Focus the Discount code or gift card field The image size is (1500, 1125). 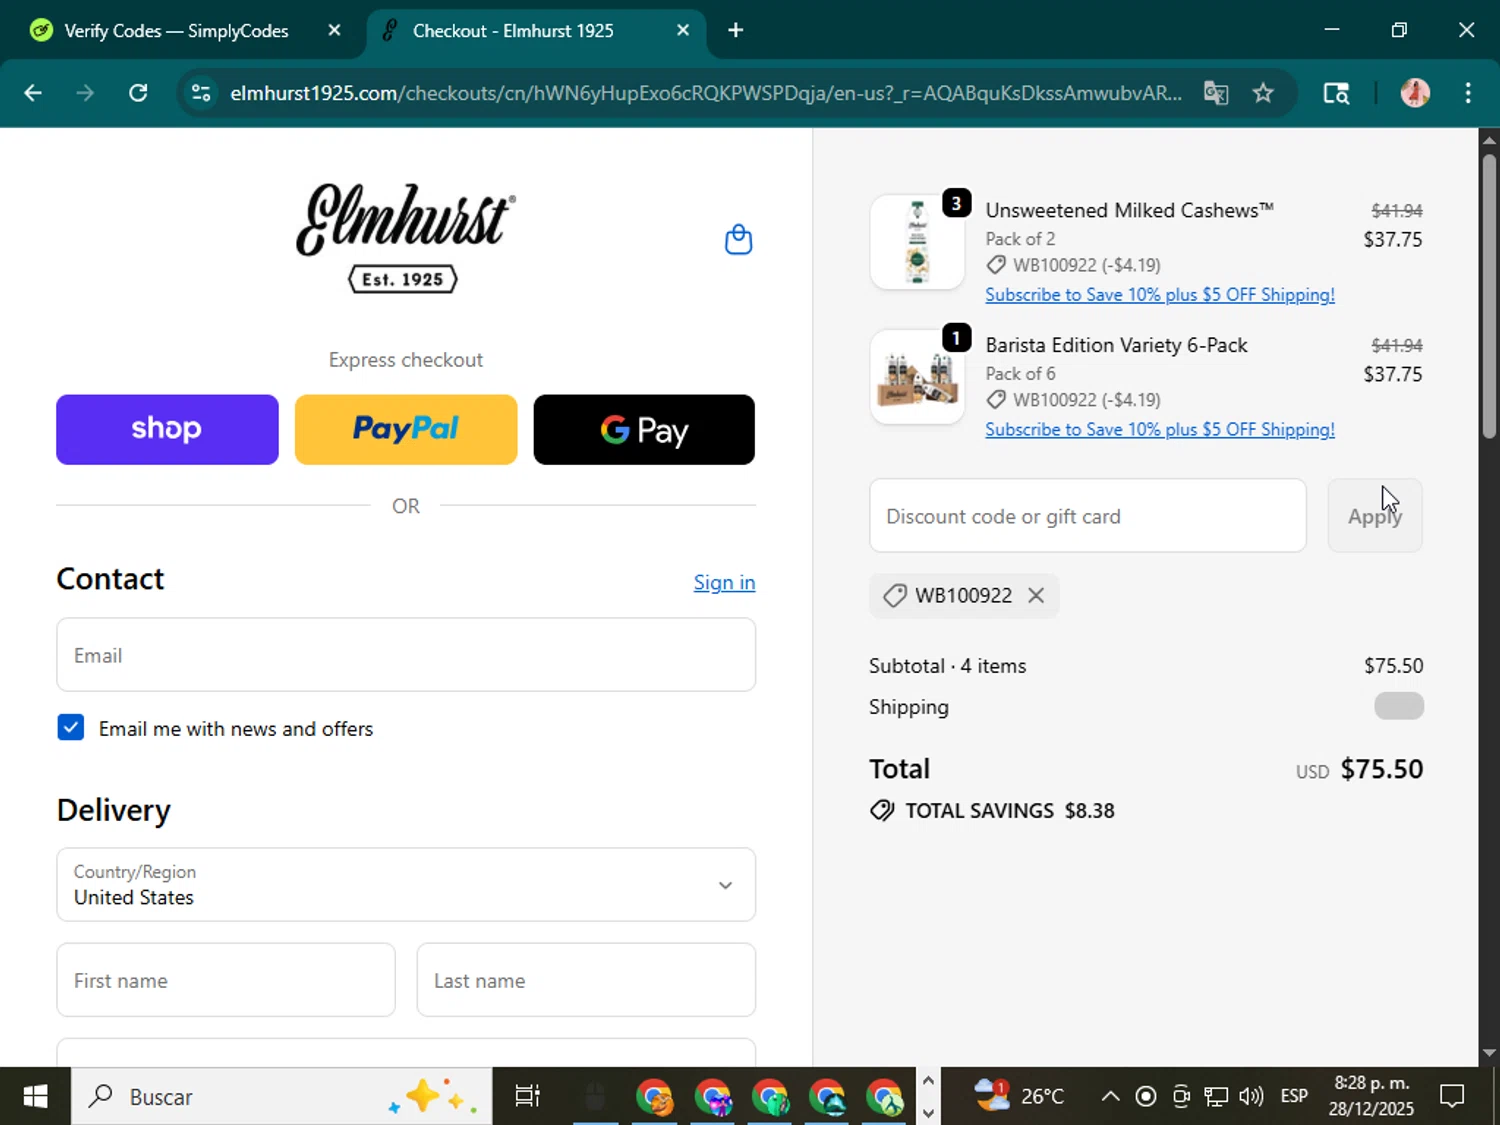pos(1088,516)
